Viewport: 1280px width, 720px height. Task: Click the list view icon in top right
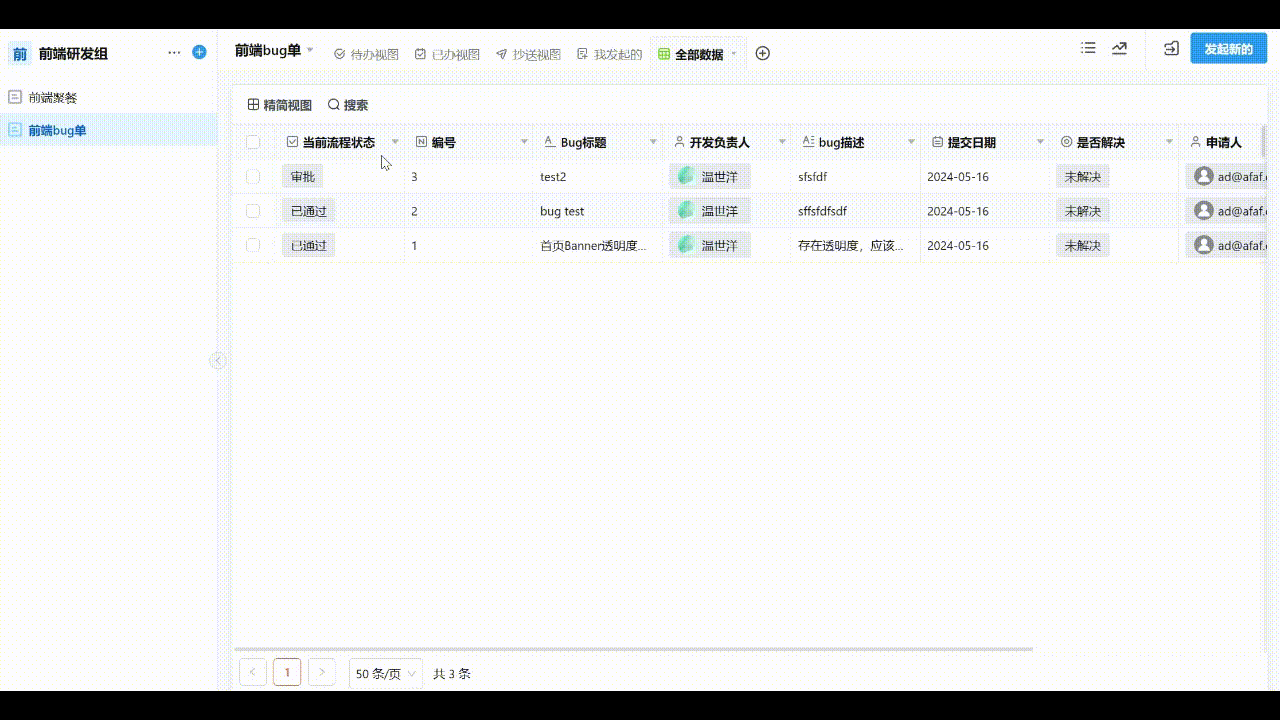(1088, 47)
